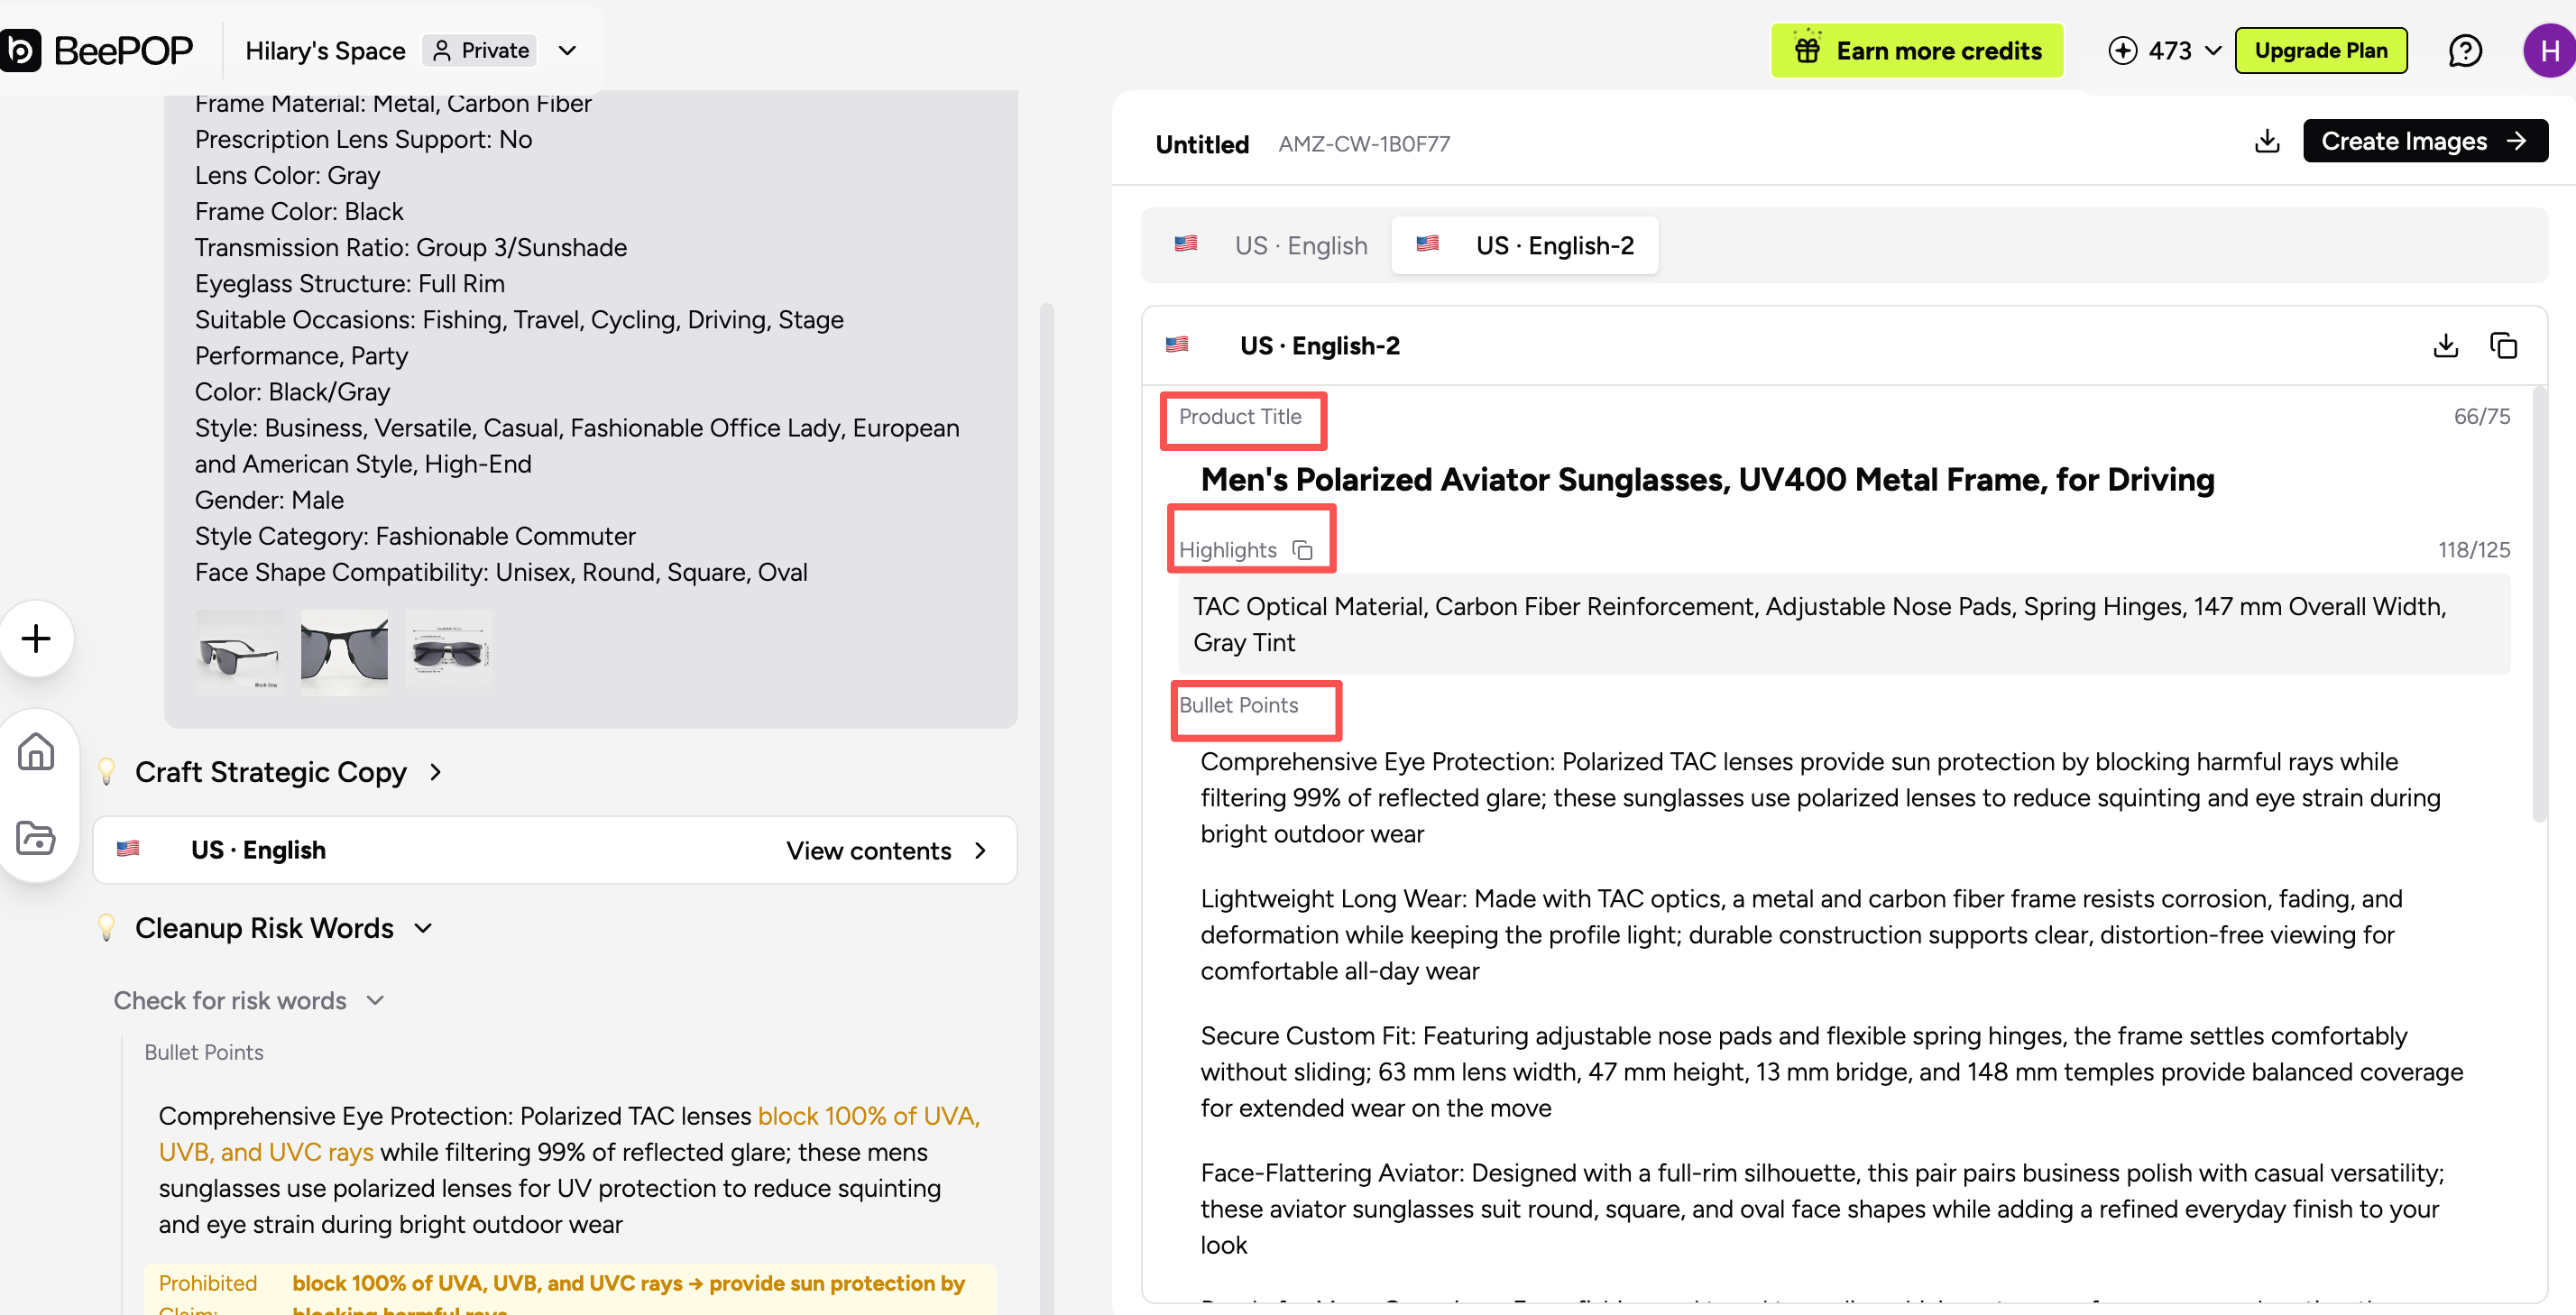Click Earn more credits button
Image resolution: width=2576 pixels, height=1315 pixels.
1916,50
